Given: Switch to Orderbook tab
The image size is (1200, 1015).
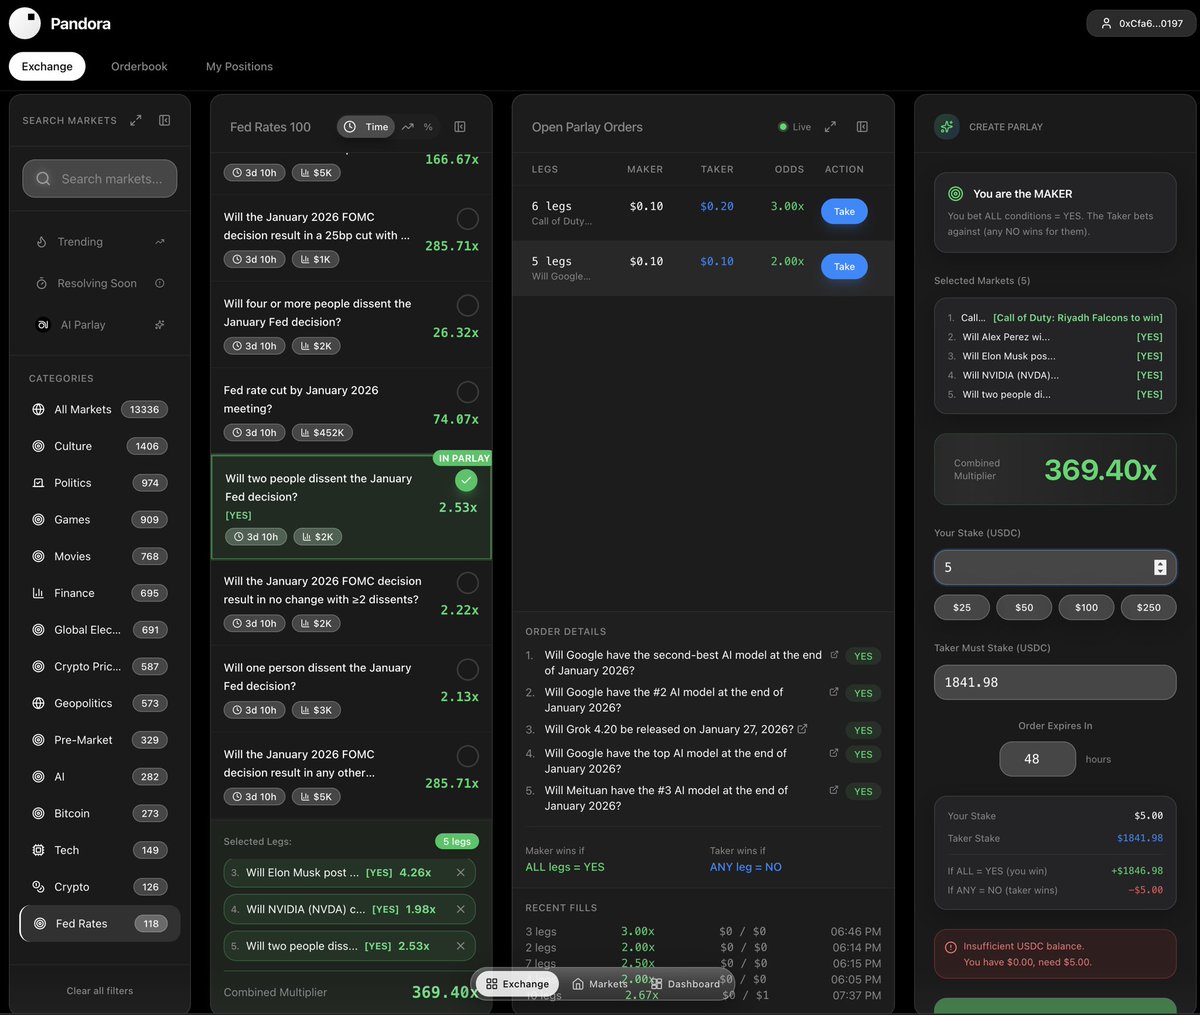Looking at the screenshot, I should click(x=139, y=66).
